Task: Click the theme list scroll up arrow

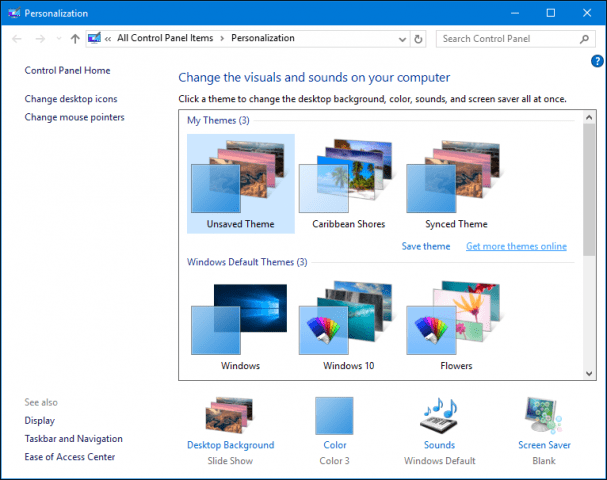Action: [x=589, y=117]
